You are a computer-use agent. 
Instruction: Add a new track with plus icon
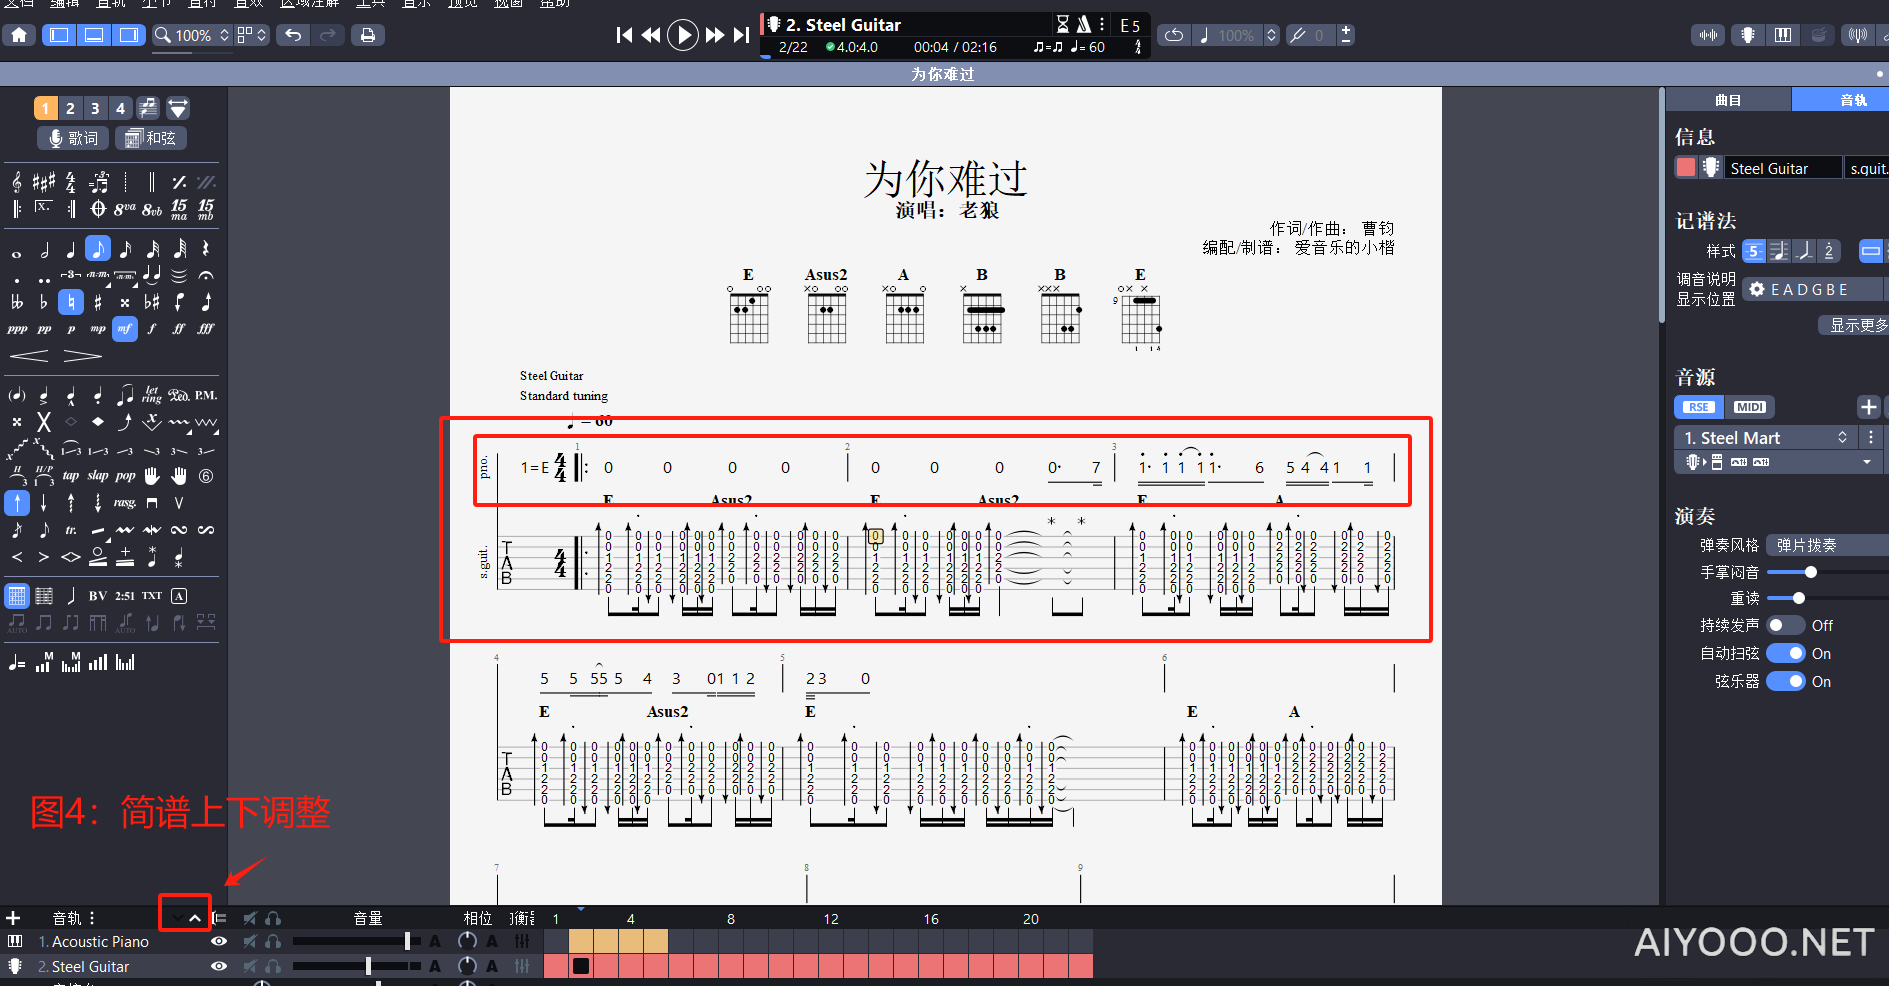[13, 918]
